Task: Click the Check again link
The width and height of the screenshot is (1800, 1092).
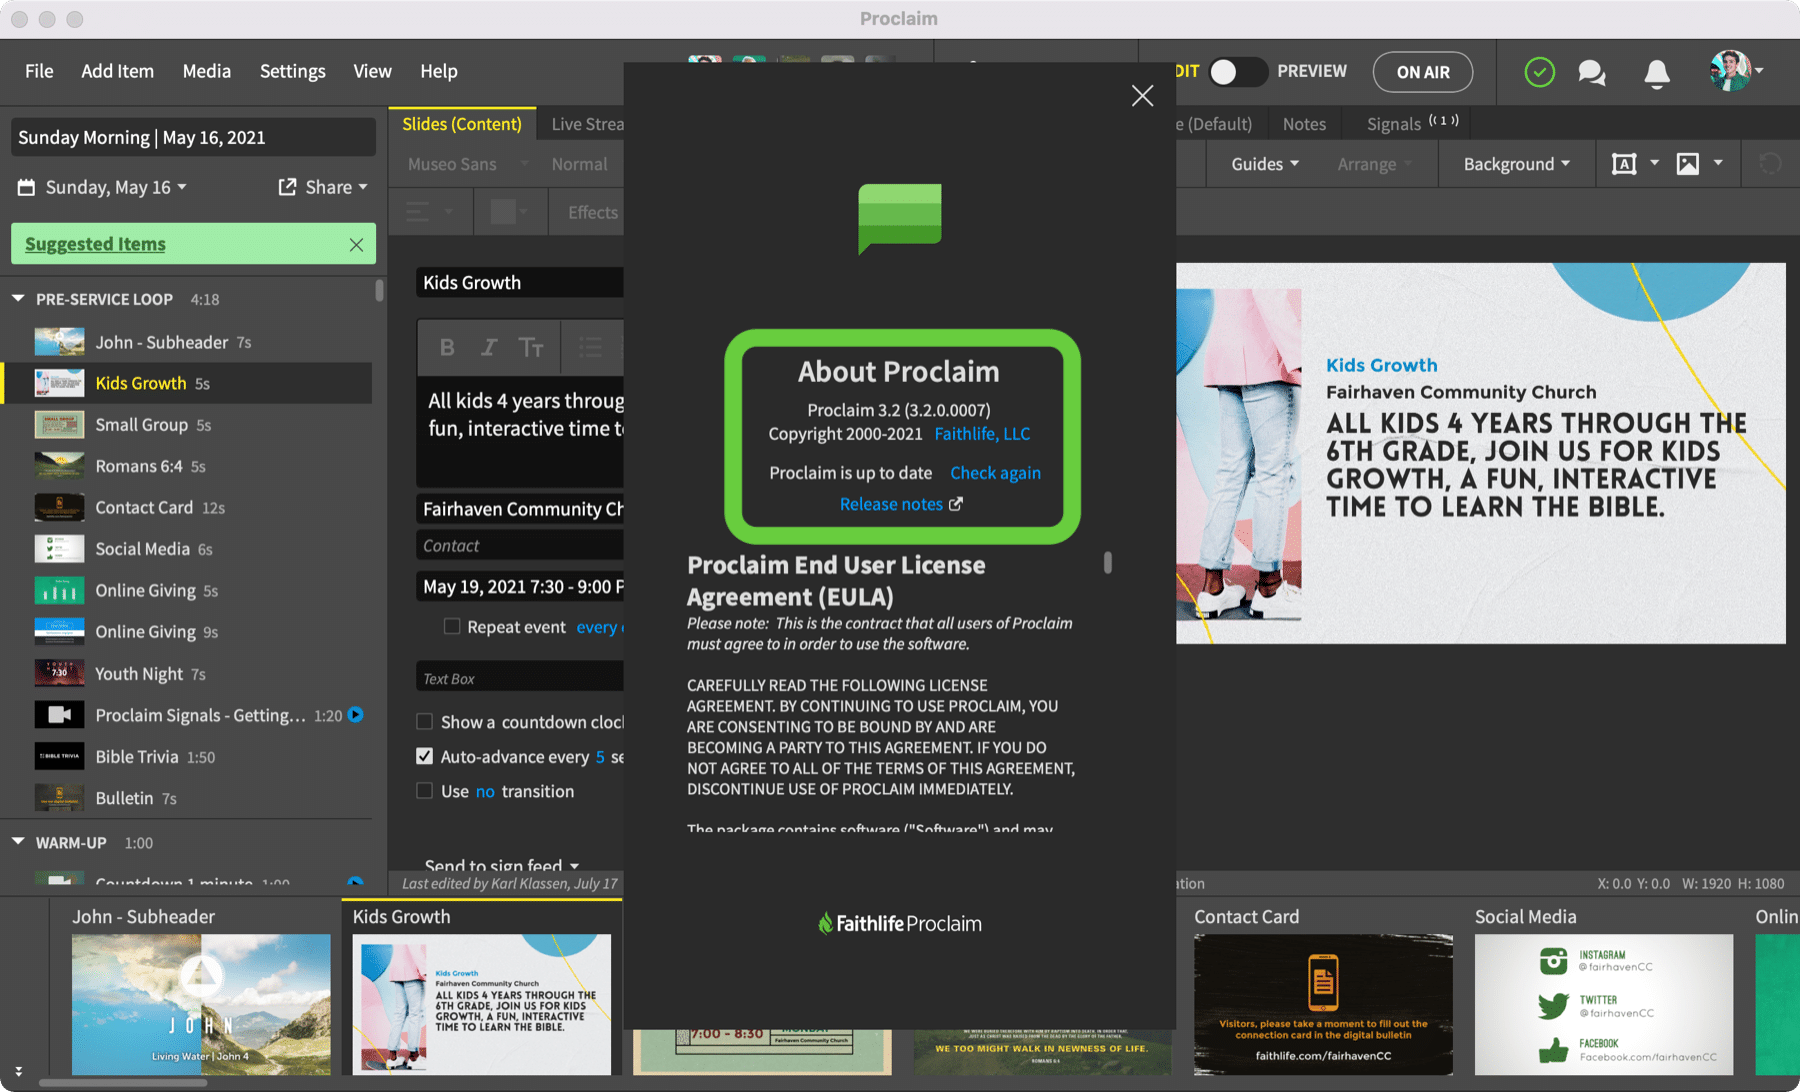Action: pos(995,473)
